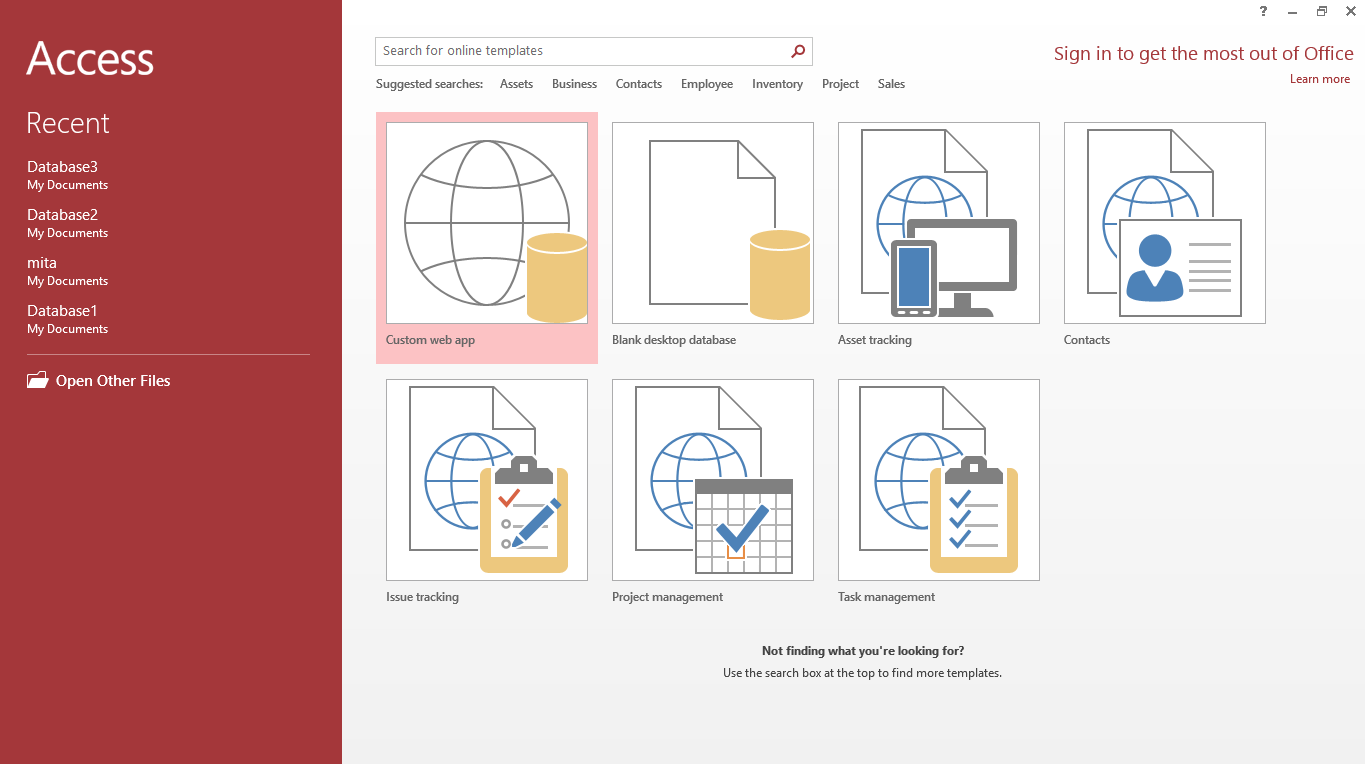Search suggested term Employee
This screenshot has width=1365, height=764.
click(707, 84)
